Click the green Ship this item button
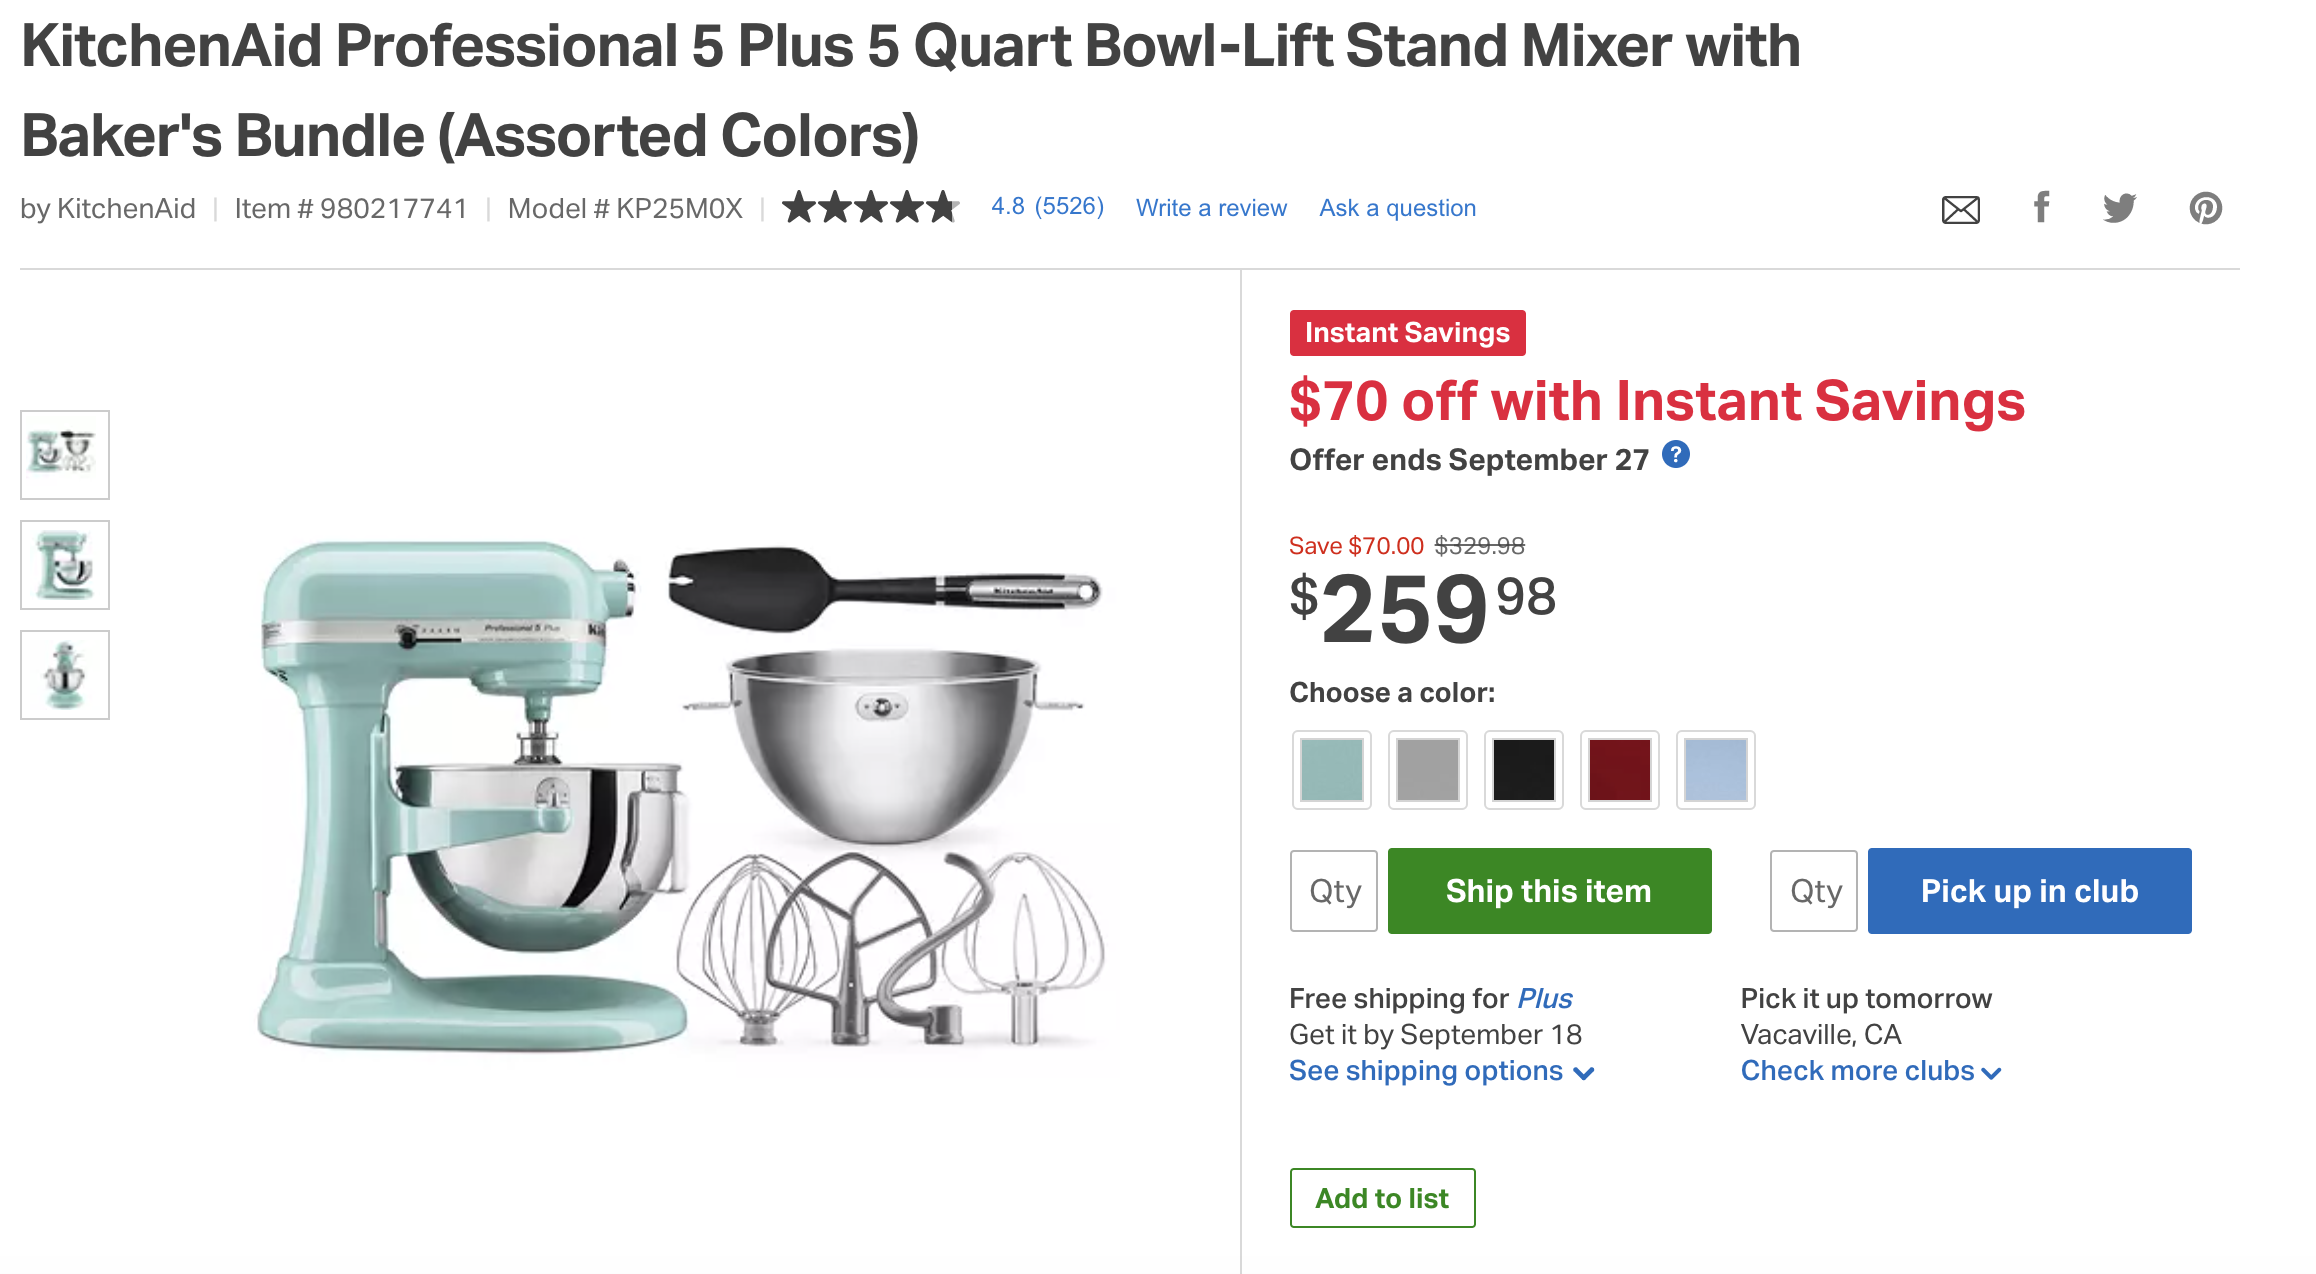 coord(1549,891)
